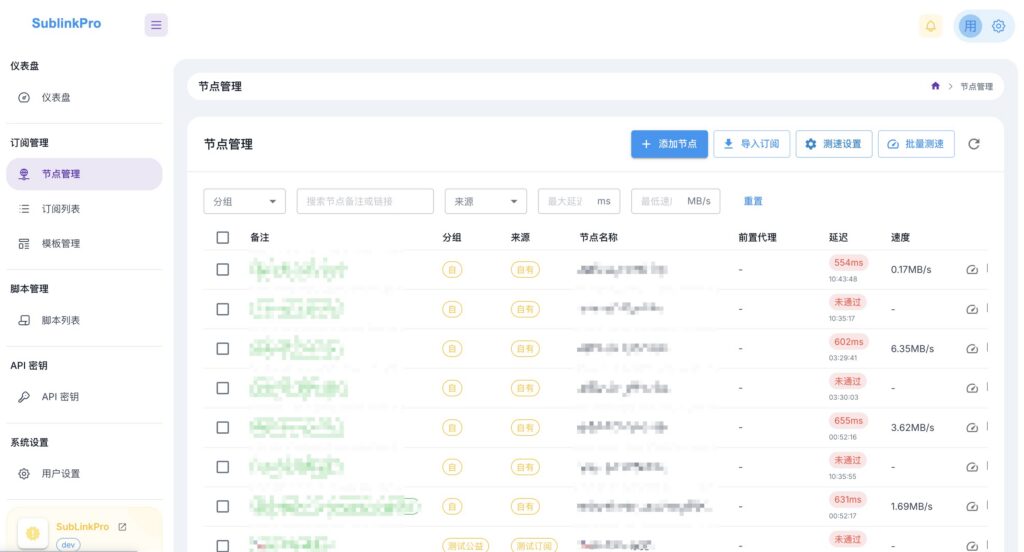Open 仪表盘 in the sidebar
The height and width of the screenshot is (552, 1024).
[x=84, y=97]
